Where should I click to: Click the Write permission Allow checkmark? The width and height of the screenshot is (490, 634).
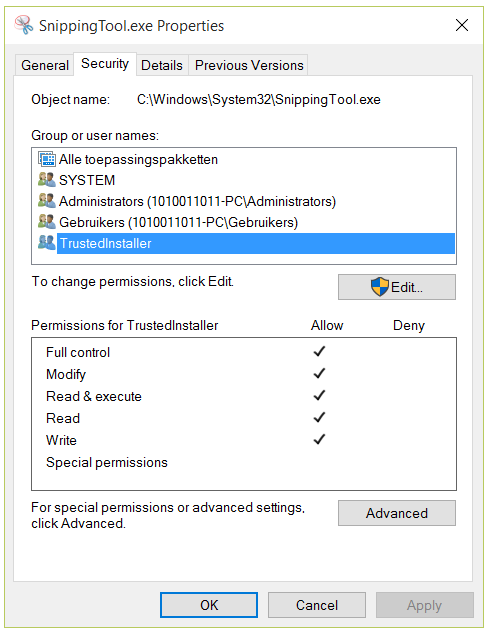click(319, 439)
